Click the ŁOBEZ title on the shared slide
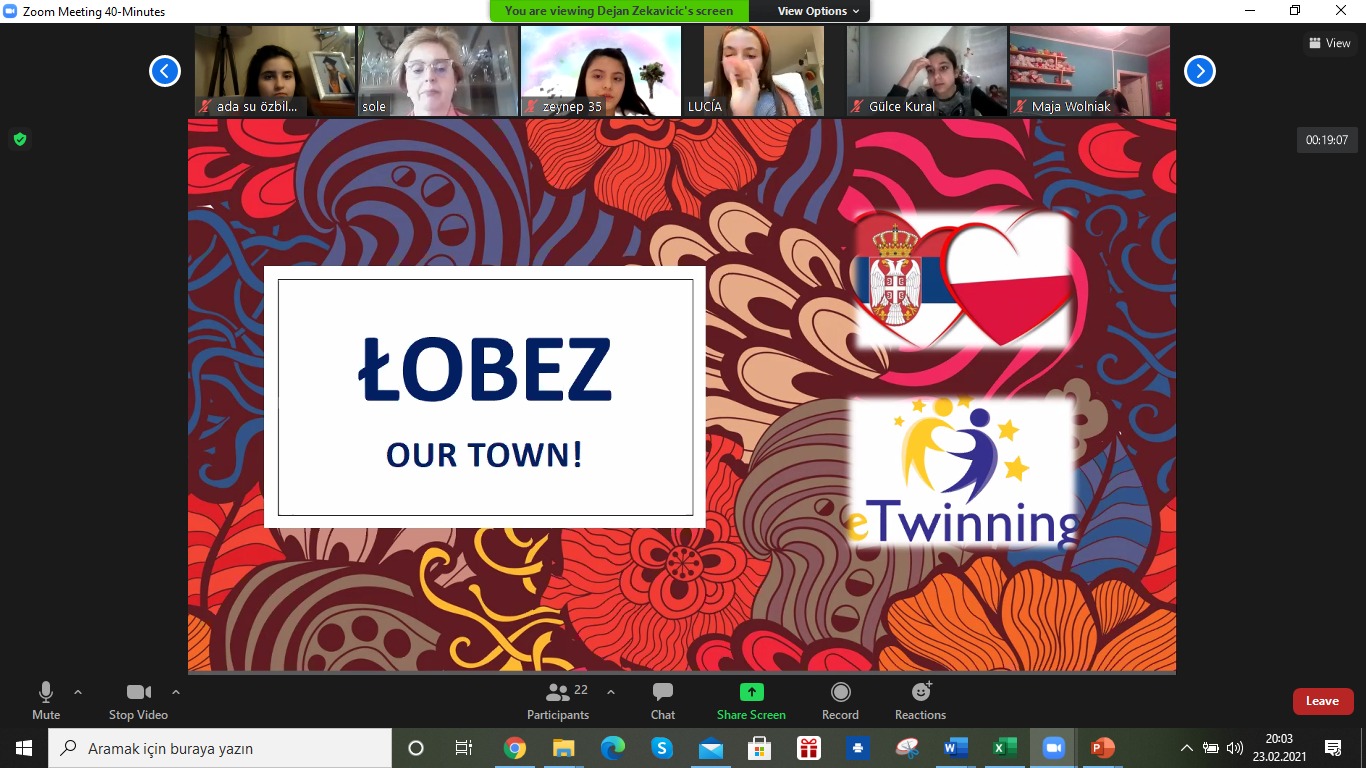The width and height of the screenshot is (1366, 768). click(485, 368)
